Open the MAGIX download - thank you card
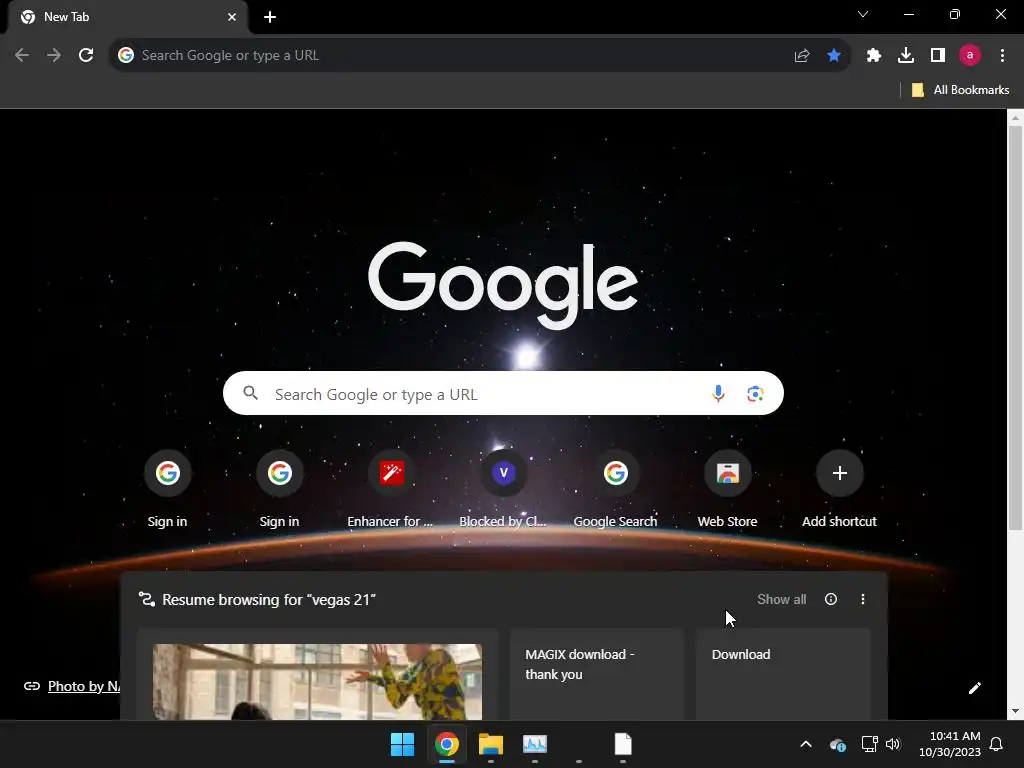Screen dimensions: 1024x768 pos(597,674)
